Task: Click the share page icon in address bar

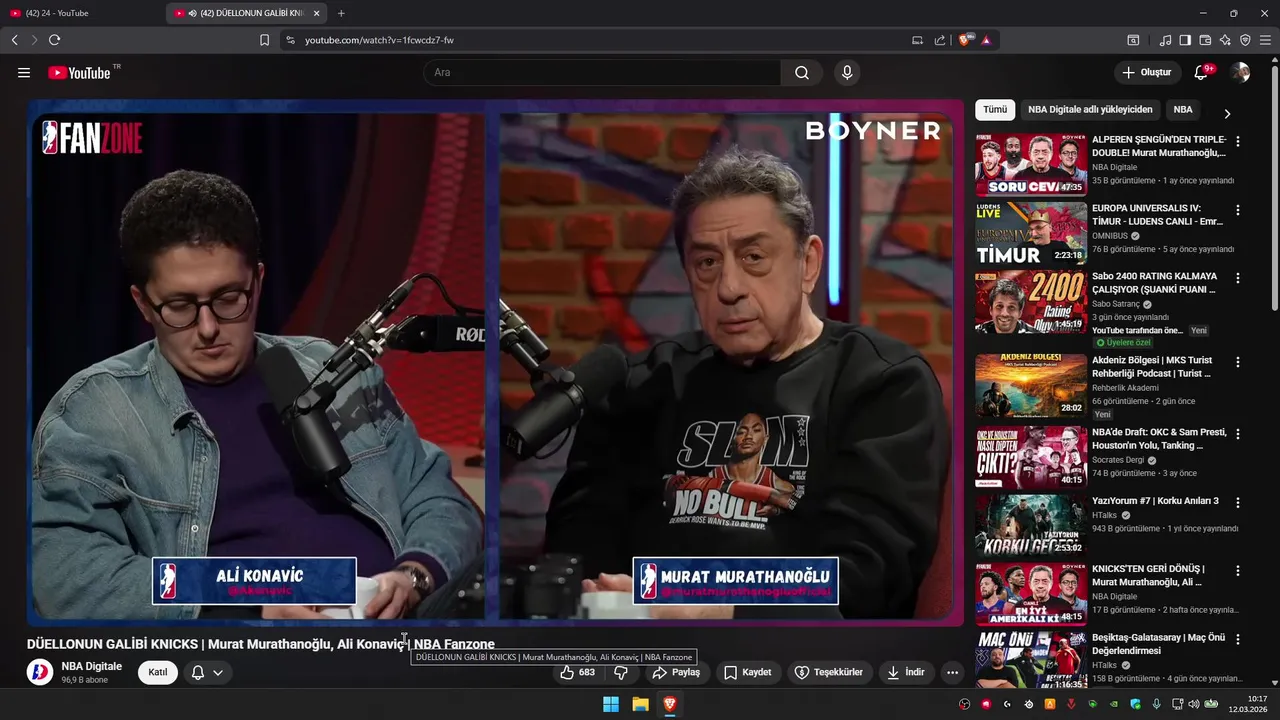Action: [x=940, y=40]
